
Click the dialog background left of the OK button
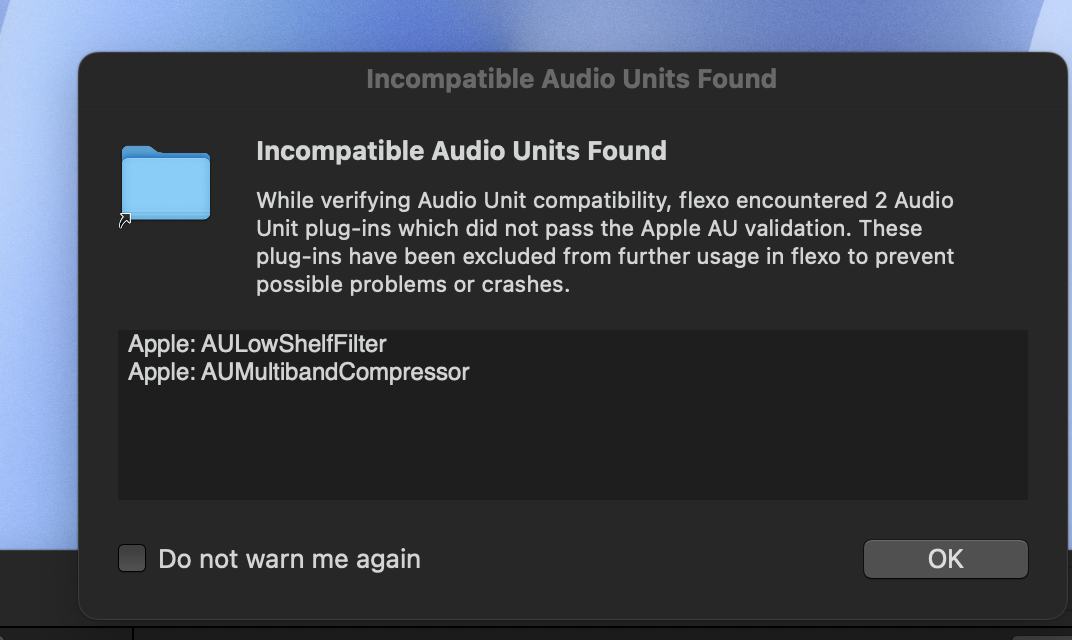[x=650, y=559]
